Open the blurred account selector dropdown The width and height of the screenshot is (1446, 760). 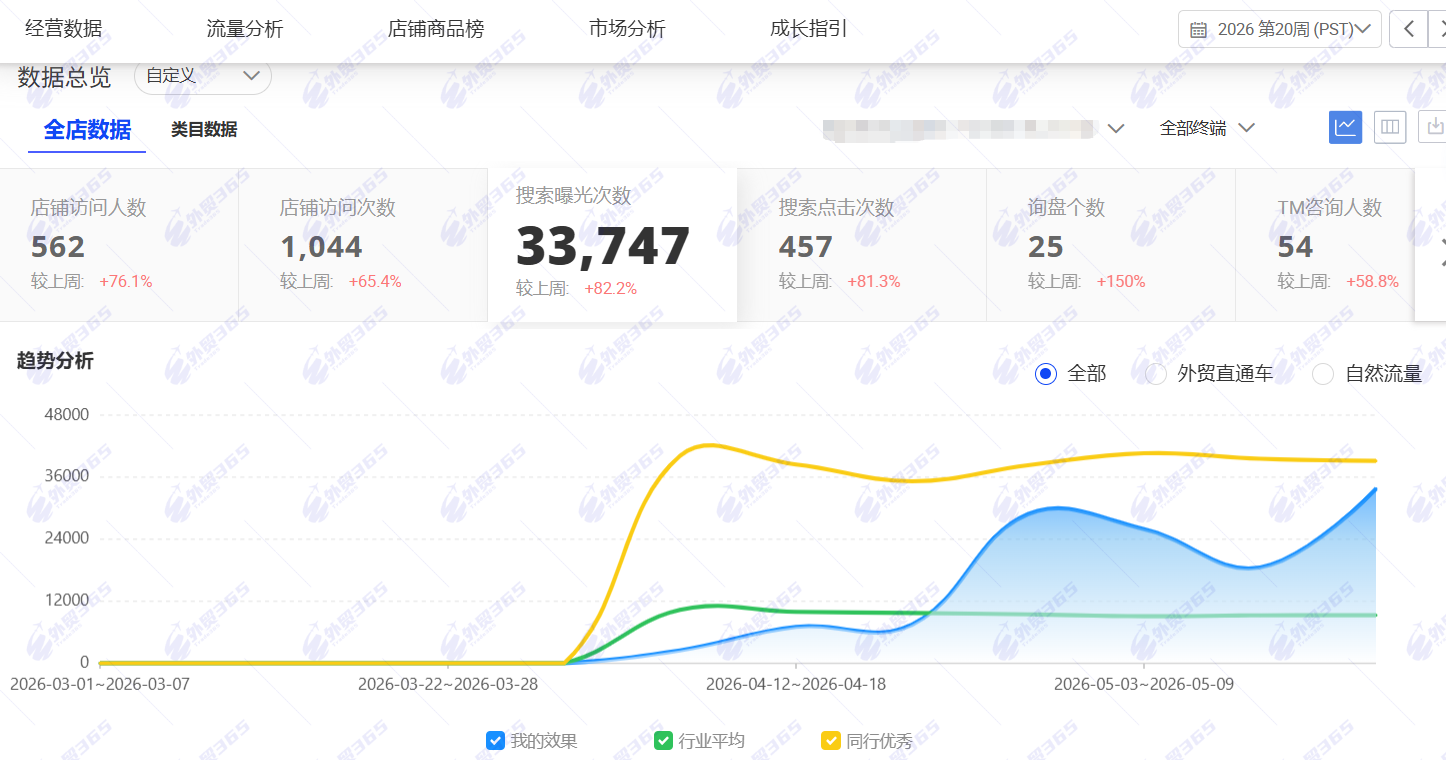[974, 128]
